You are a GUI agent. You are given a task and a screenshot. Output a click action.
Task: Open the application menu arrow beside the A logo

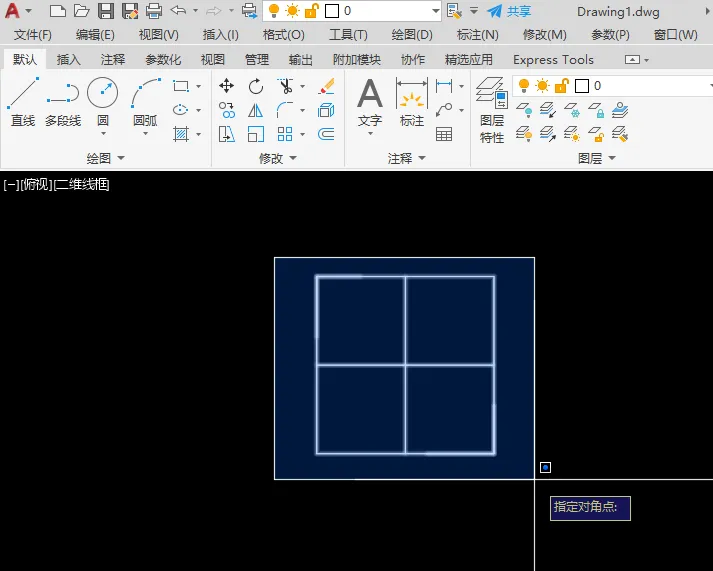click(28, 10)
